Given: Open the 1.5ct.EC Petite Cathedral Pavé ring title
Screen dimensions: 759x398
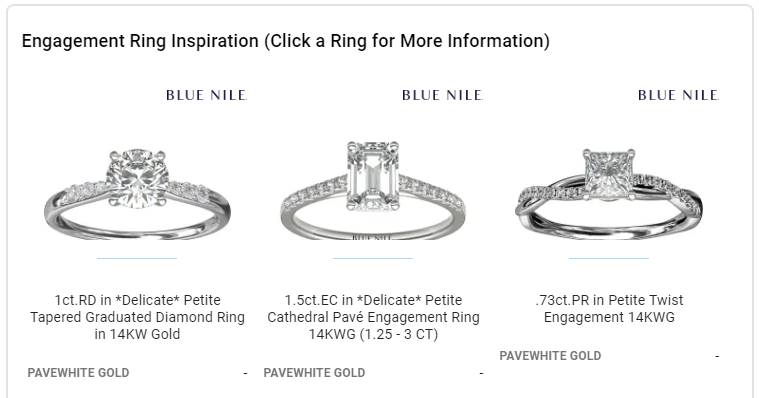Looking at the screenshot, I should (373, 317).
